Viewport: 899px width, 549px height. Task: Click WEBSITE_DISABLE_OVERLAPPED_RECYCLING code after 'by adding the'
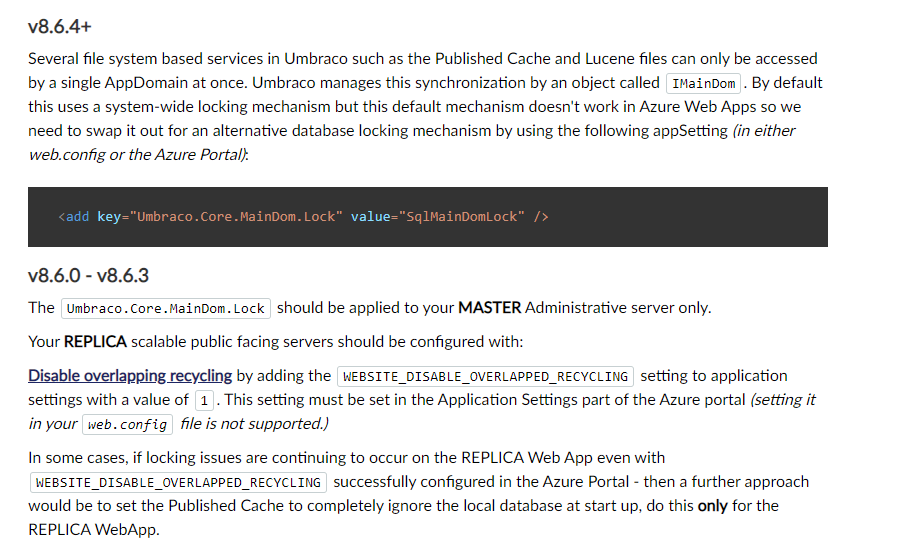[x=485, y=377]
